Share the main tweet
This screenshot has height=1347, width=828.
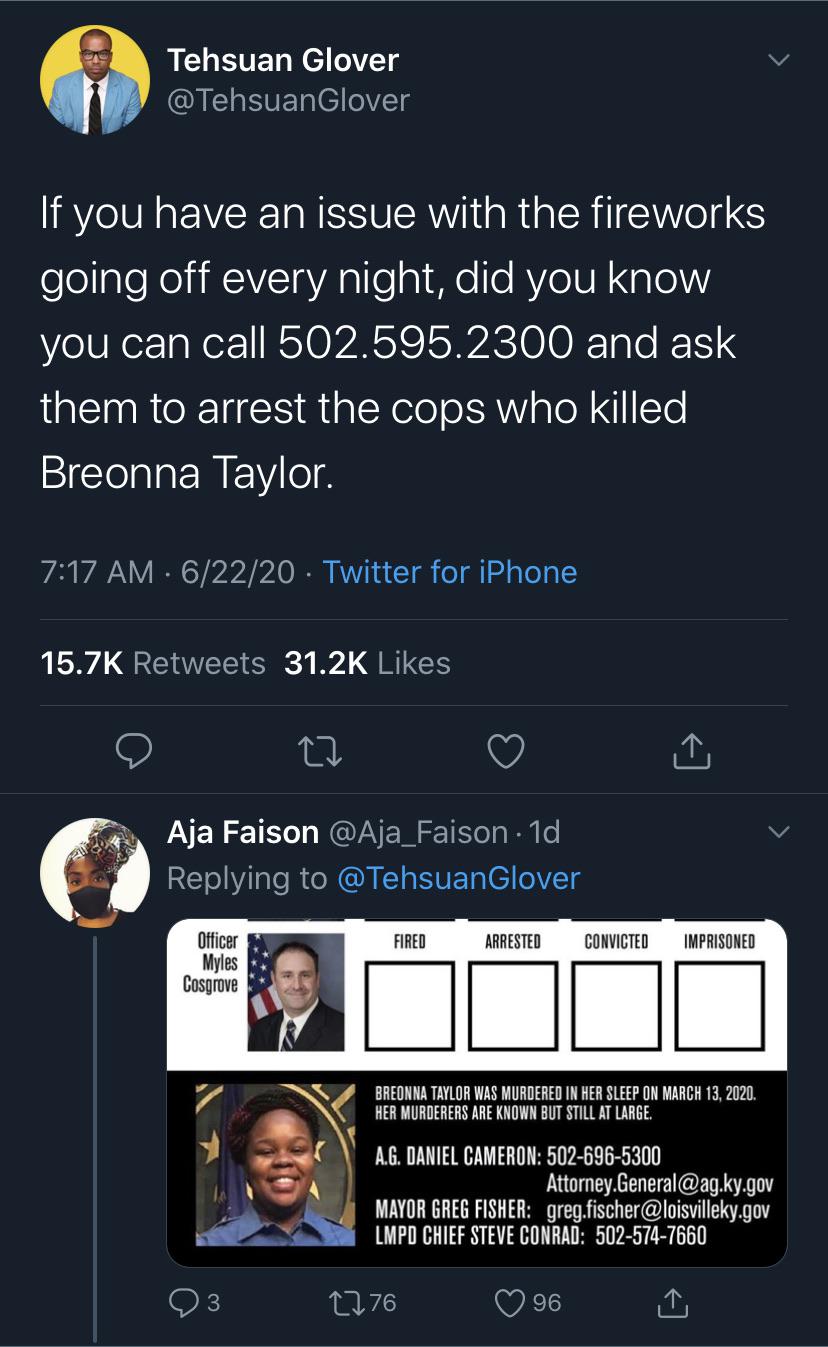coord(691,751)
